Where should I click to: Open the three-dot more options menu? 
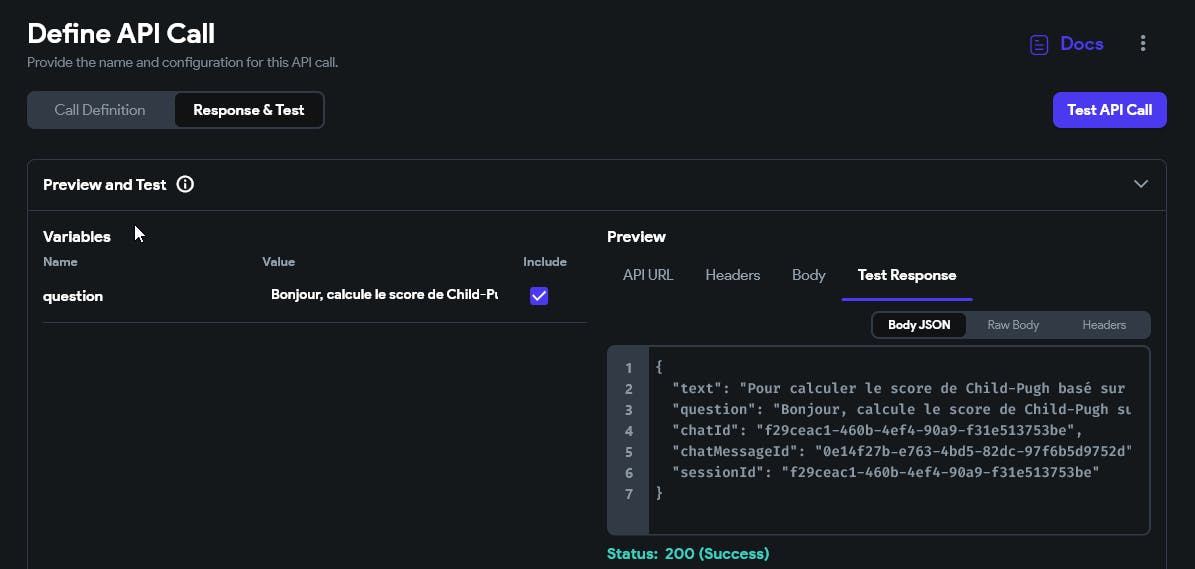1143,44
